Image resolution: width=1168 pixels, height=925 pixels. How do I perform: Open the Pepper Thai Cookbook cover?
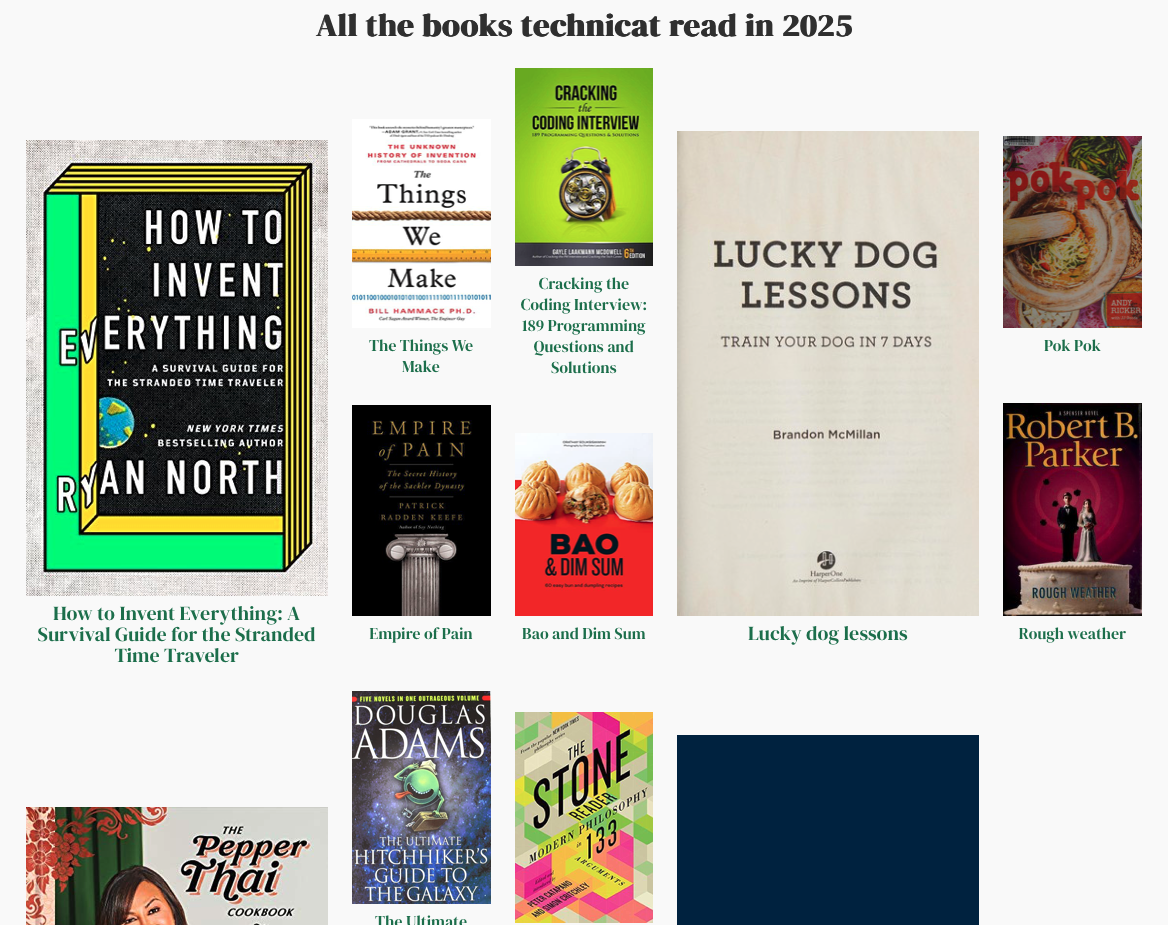(x=177, y=866)
